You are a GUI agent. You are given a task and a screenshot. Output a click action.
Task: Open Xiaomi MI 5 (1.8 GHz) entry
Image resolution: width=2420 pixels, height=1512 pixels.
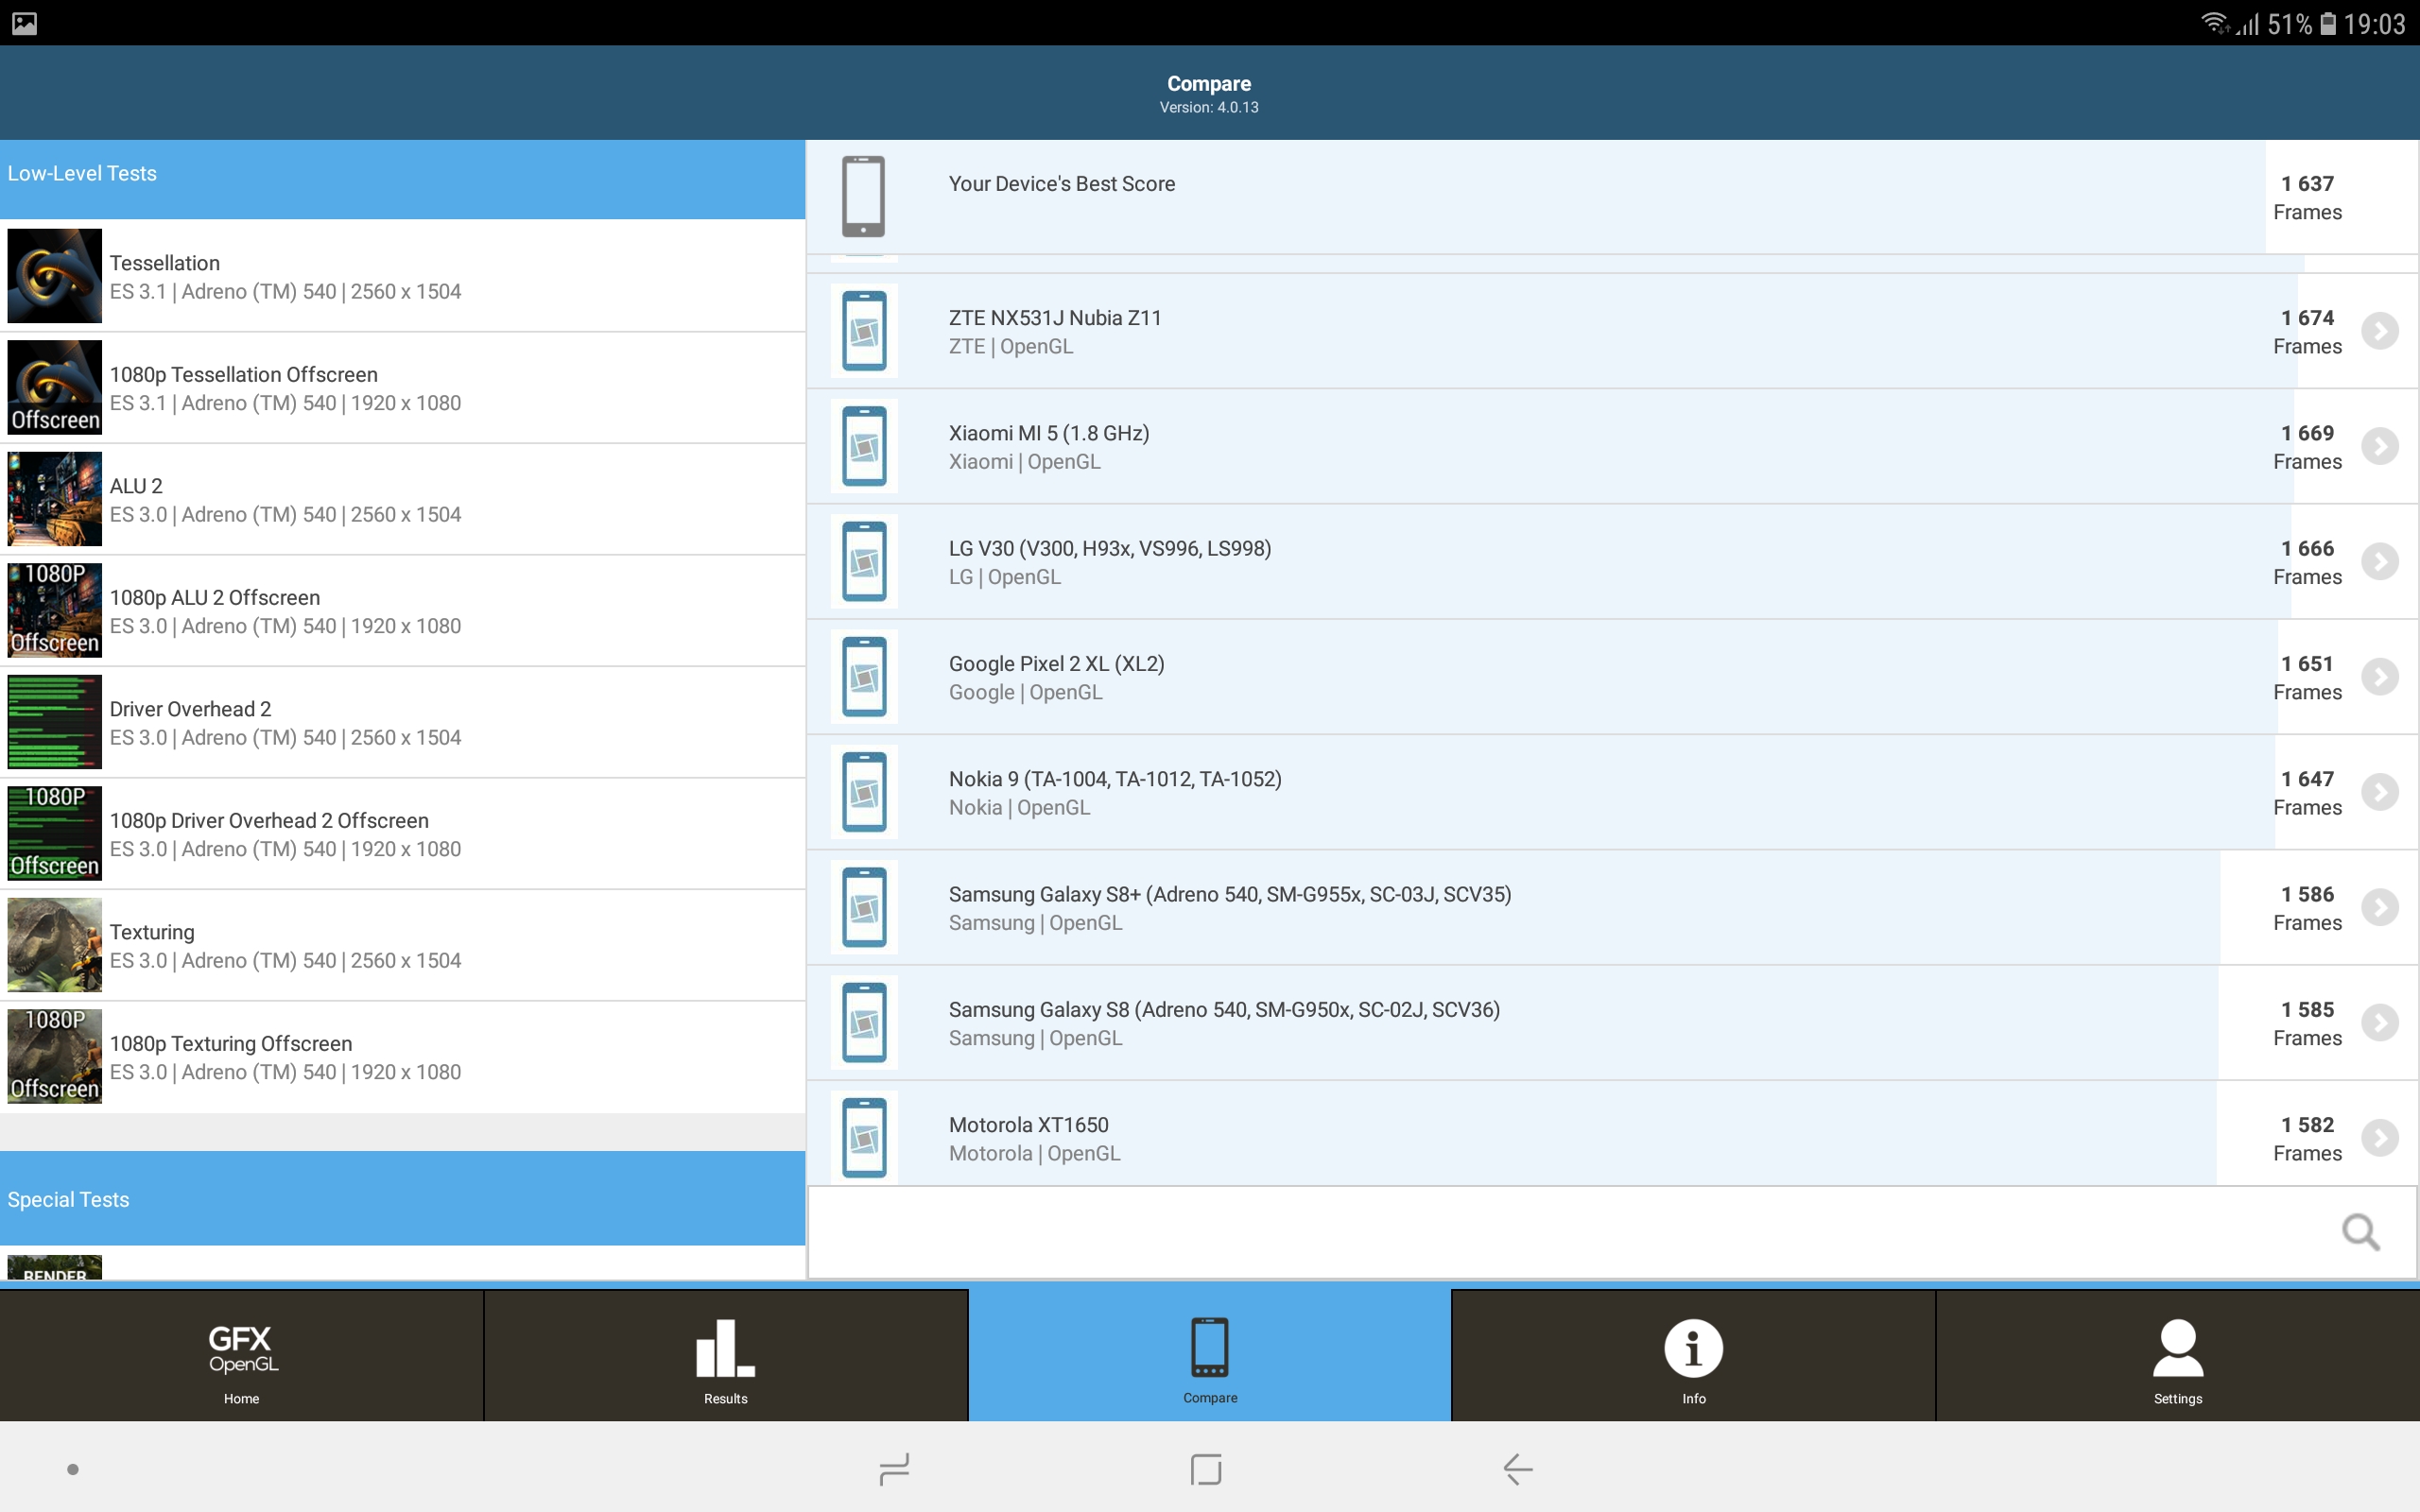[1612, 446]
